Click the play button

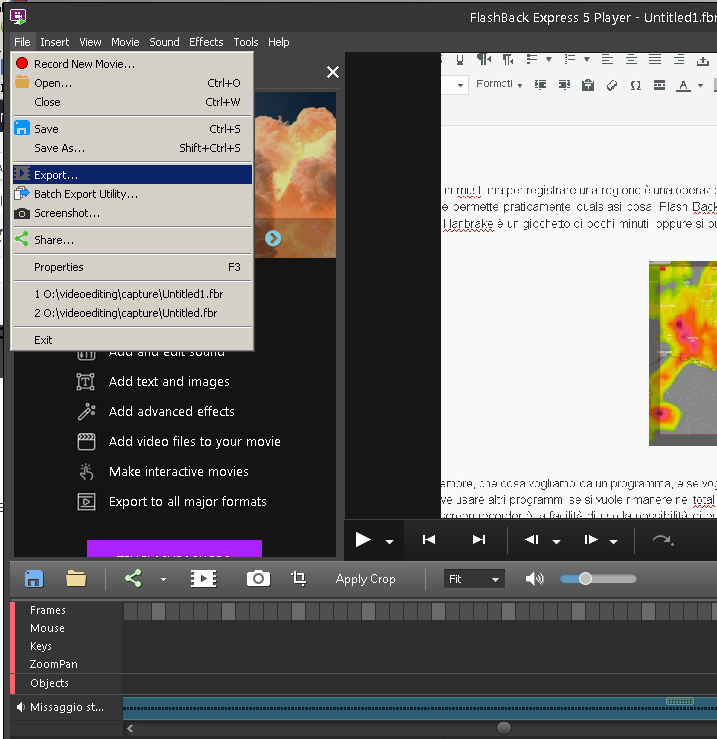coord(363,540)
